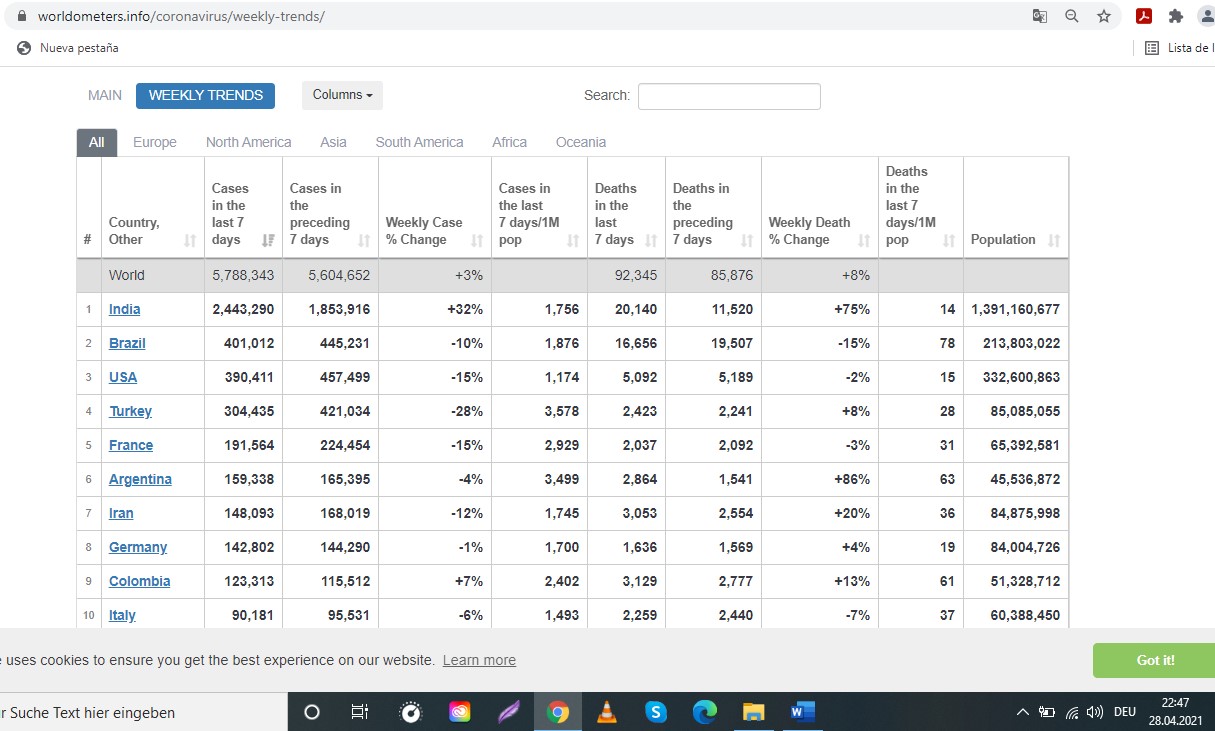This screenshot has height=731, width=1215.
Task: Select the South America tab
Action: tap(419, 142)
